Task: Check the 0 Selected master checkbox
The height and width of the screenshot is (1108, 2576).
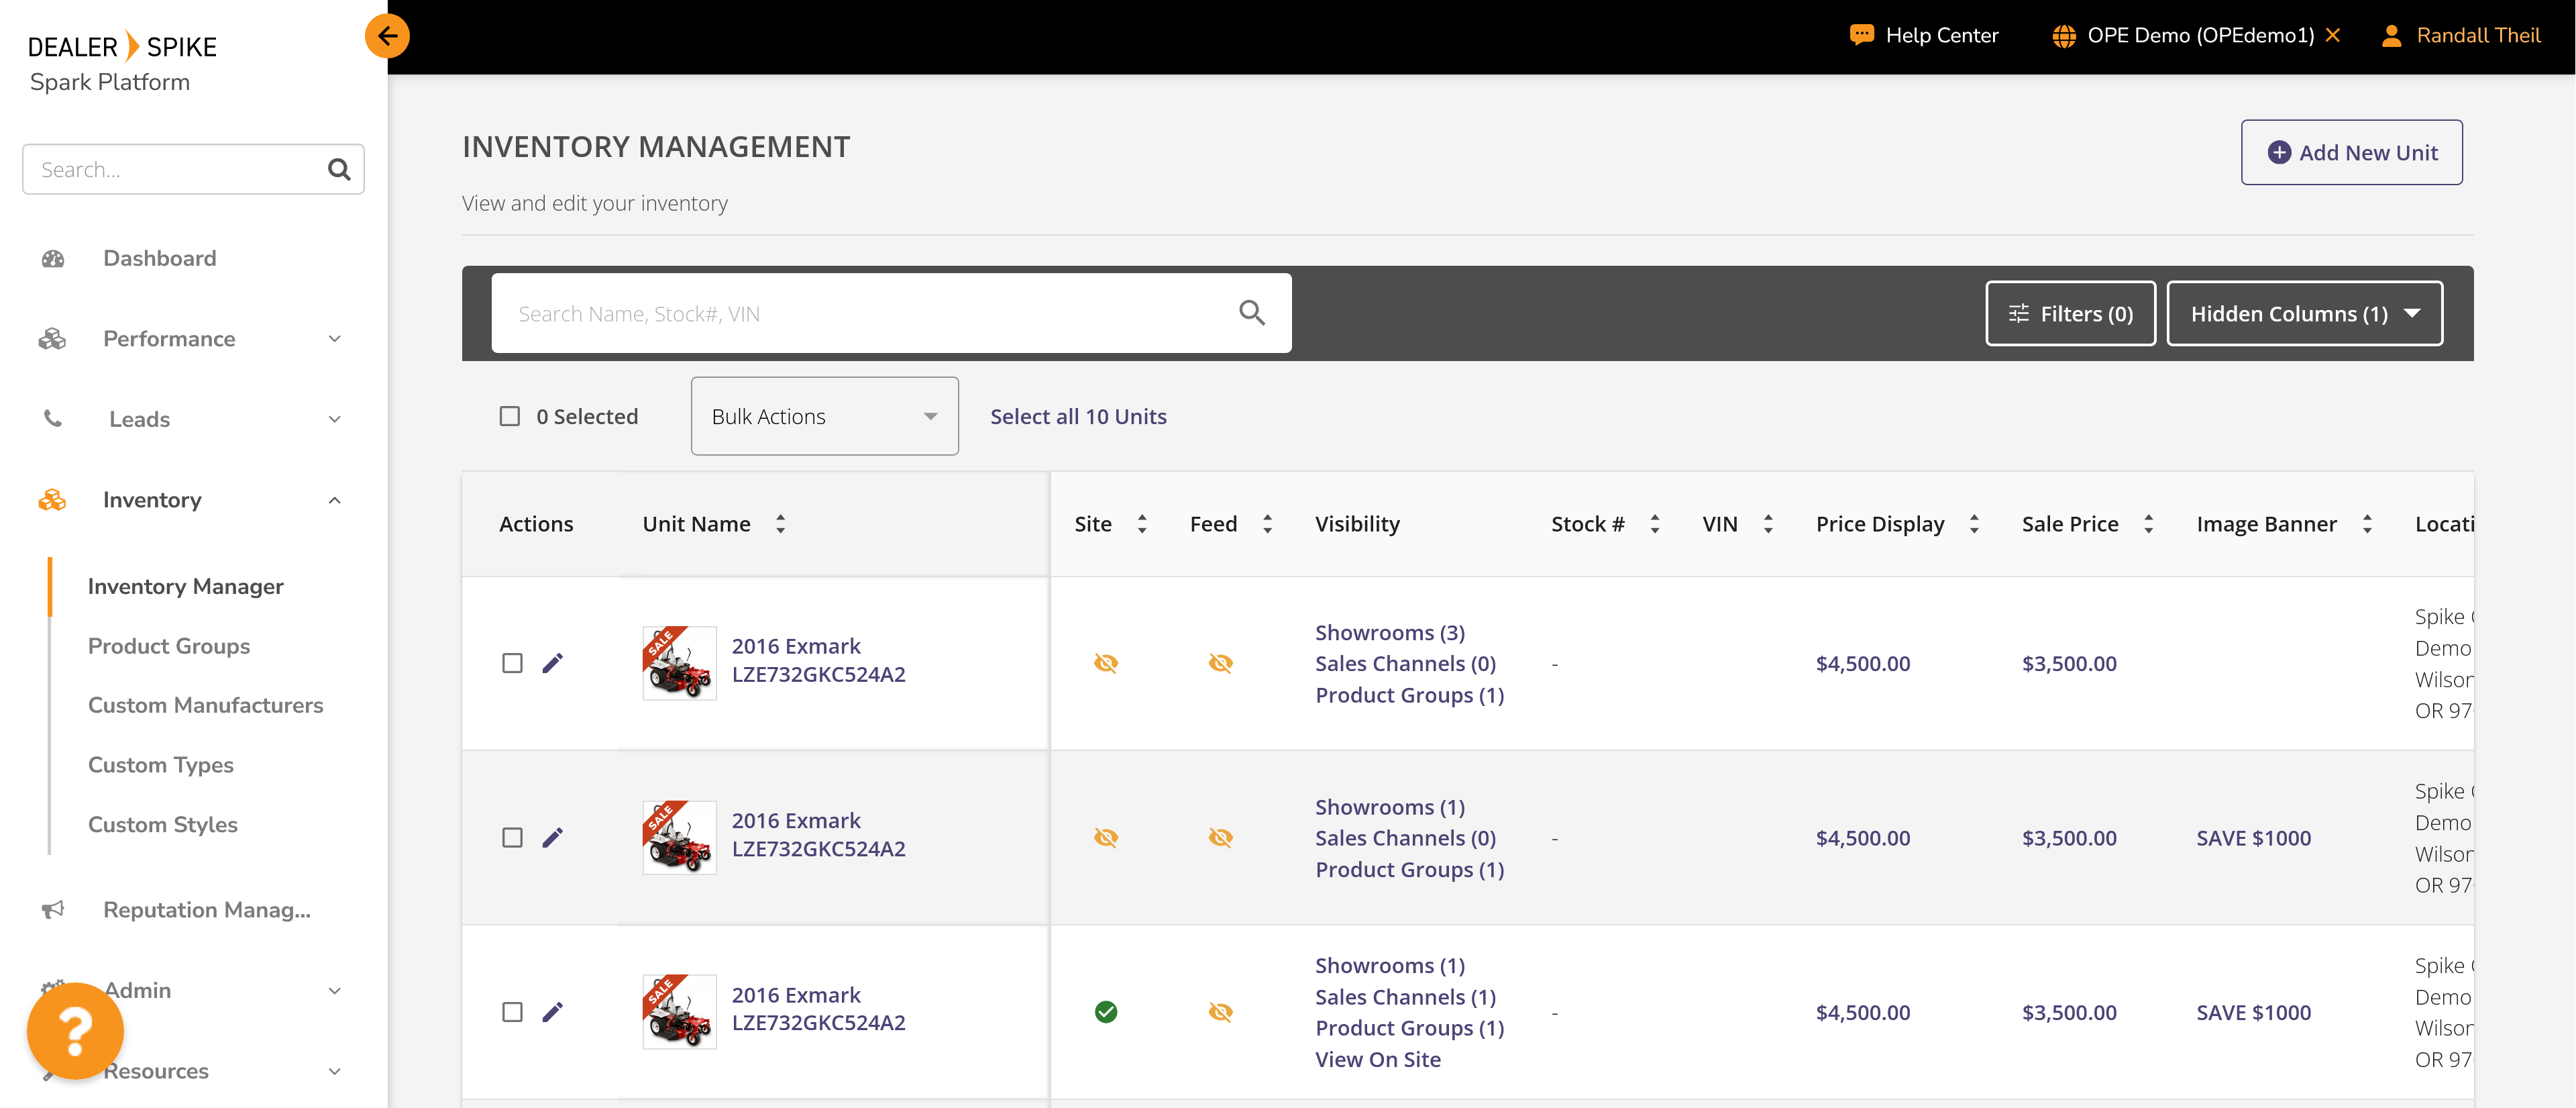Action: (510, 416)
